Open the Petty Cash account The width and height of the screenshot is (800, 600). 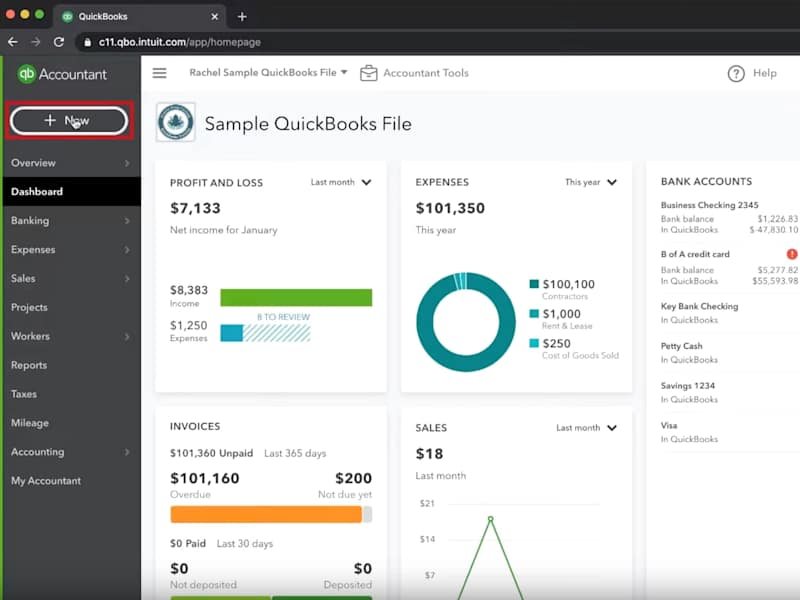point(681,346)
